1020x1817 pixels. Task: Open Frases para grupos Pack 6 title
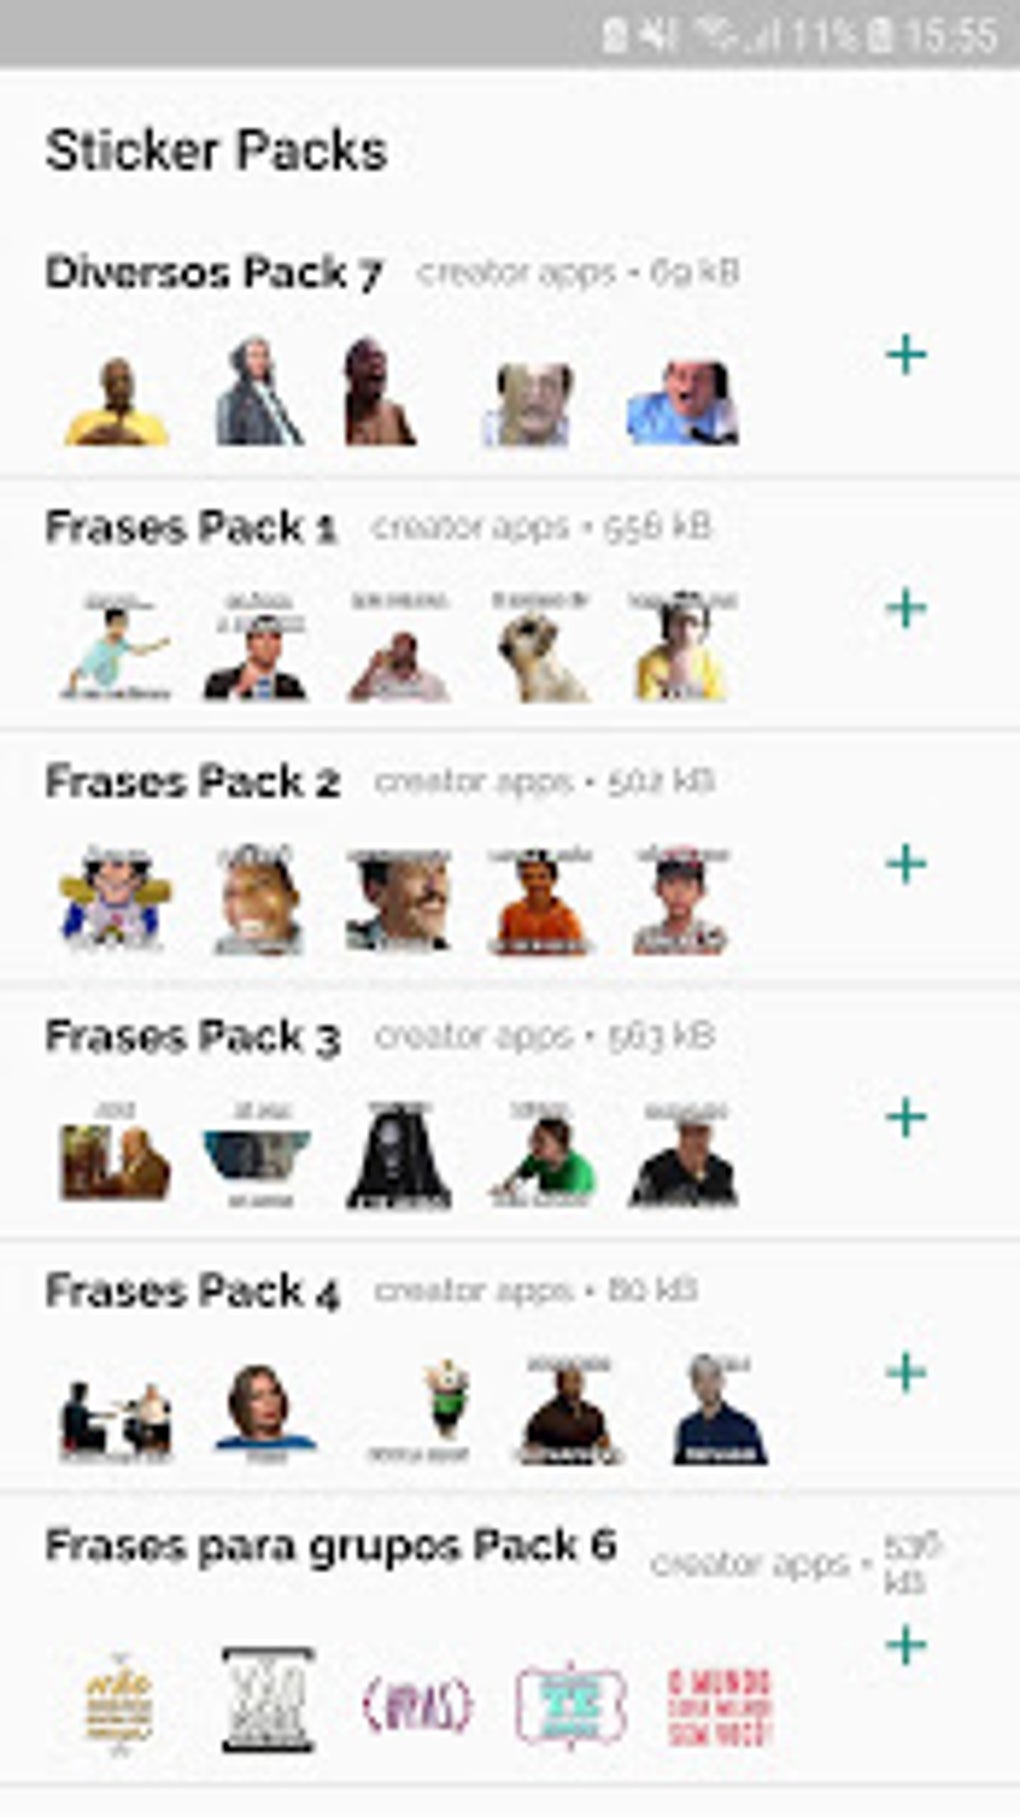(x=330, y=1546)
